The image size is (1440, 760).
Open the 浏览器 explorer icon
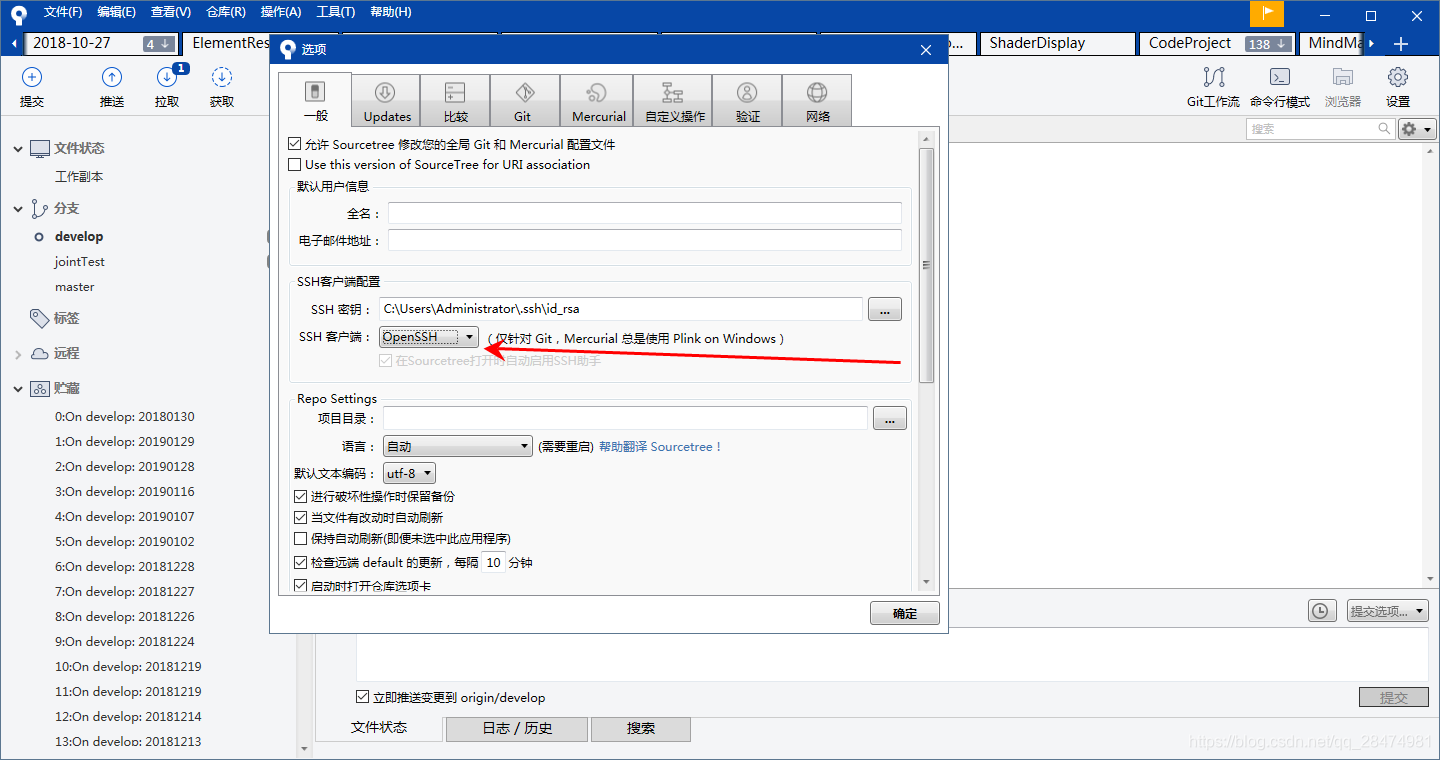coord(1343,77)
